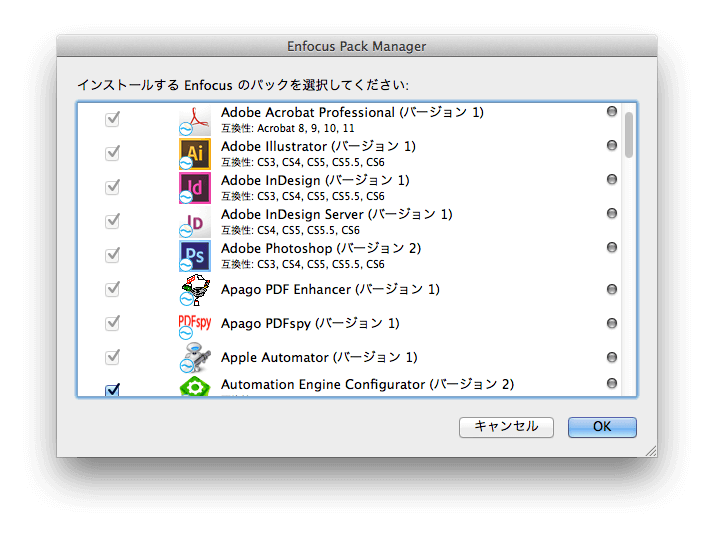Select the Apple Automator (バージョン 1) text
714x536 pixels.
(x=319, y=357)
